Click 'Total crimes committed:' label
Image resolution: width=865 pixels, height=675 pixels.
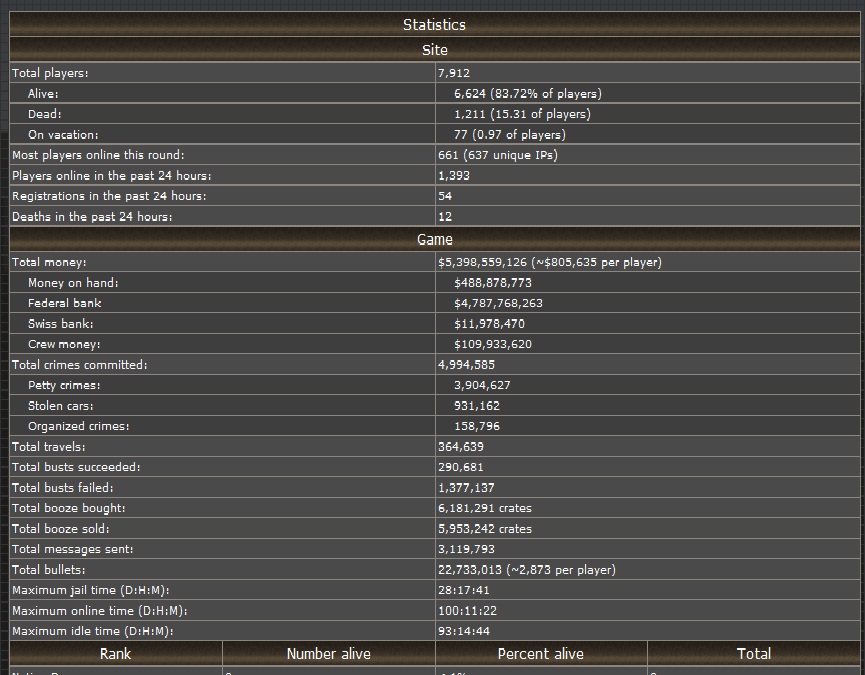[x=79, y=365]
